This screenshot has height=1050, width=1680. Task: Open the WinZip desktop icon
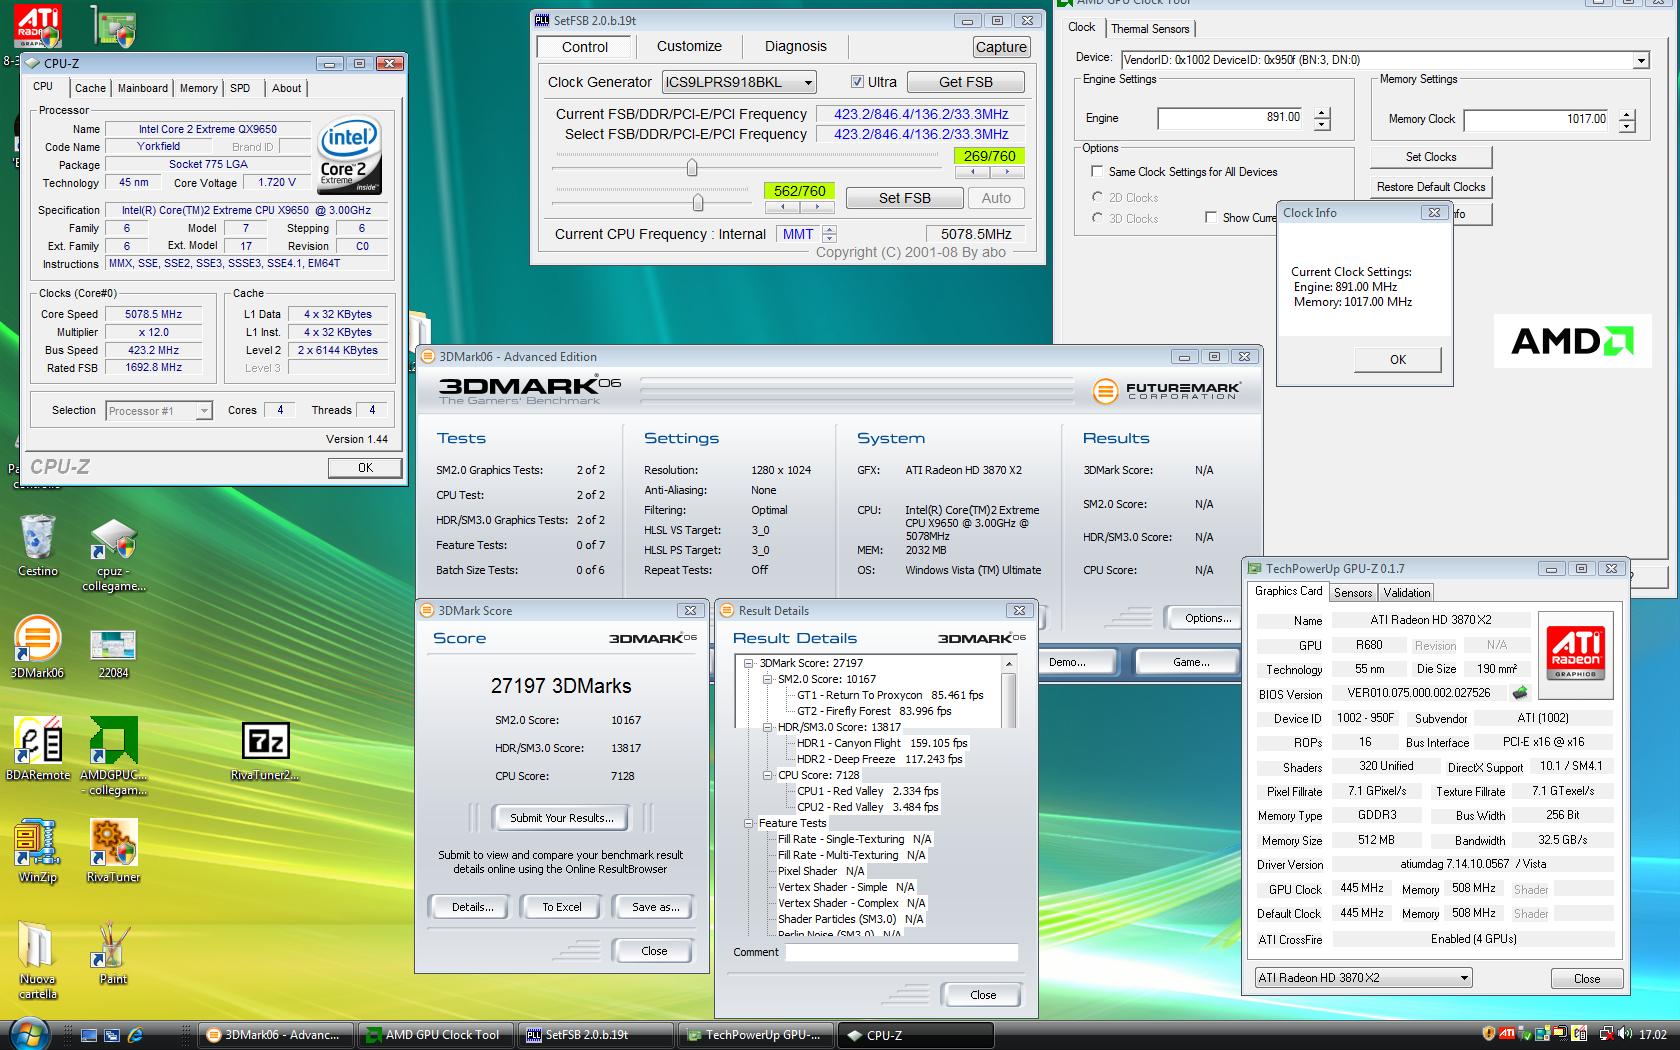tap(37, 851)
